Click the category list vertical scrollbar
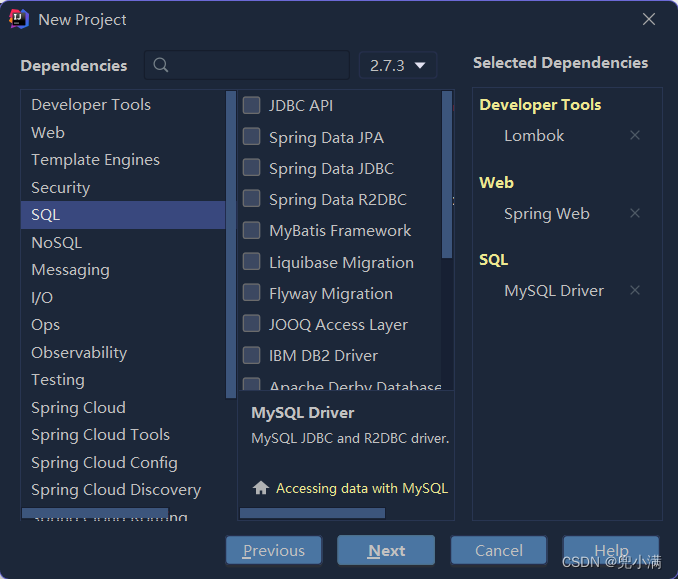Image resolution: width=678 pixels, height=579 pixels. (x=231, y=244)
